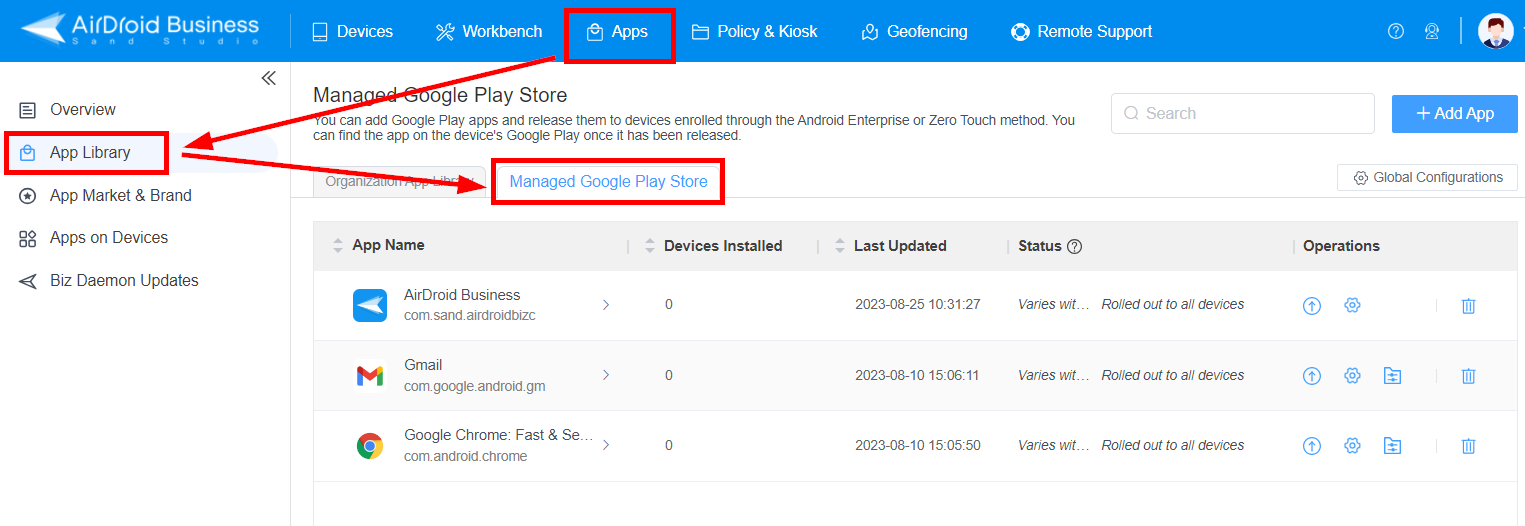Click the com.sand.airdroidbizc package name
This screenshot has width=1525, height=526.
pyautogui.click(x=470, y=316)
